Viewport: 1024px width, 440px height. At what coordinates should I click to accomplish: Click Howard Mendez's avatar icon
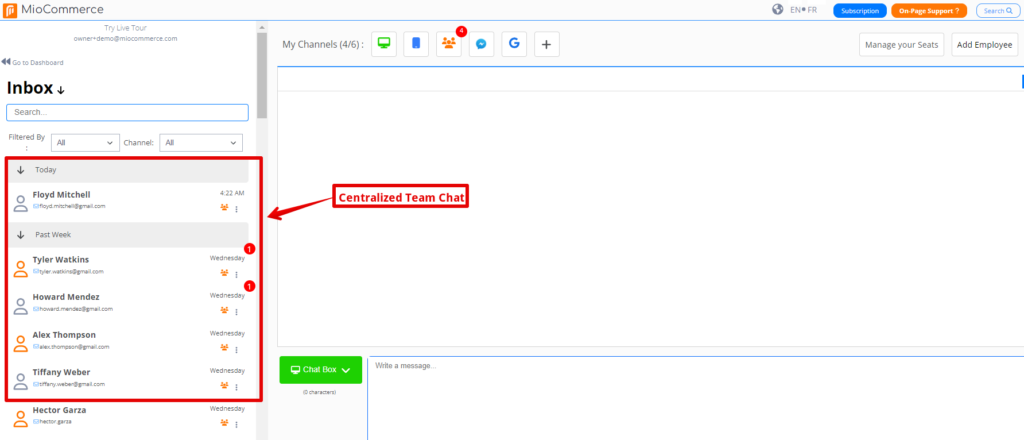(x=21, y=306)
